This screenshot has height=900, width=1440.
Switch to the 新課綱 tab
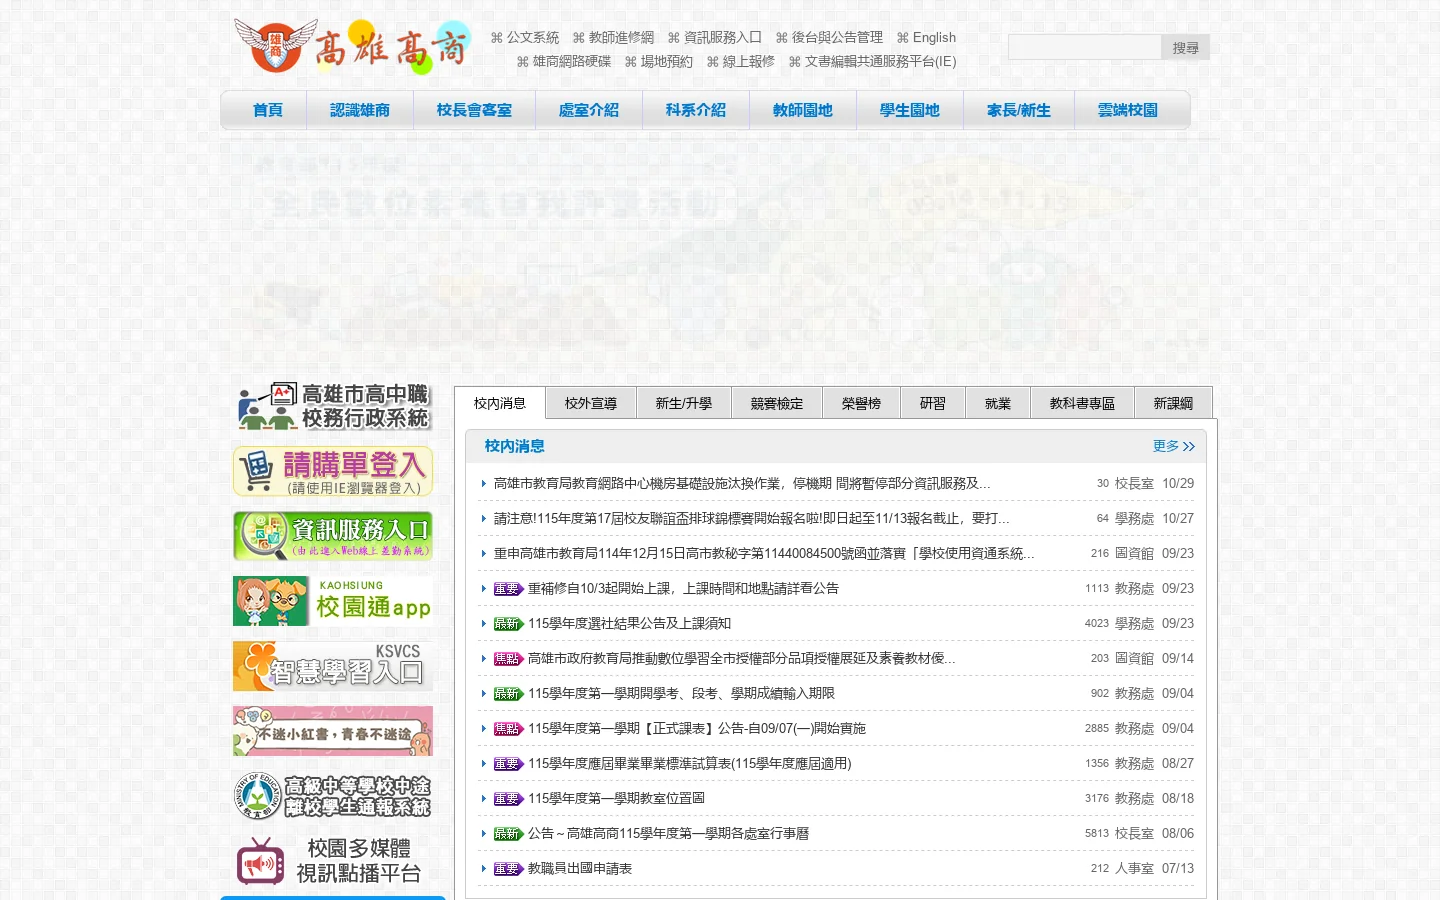(1173, 403)
